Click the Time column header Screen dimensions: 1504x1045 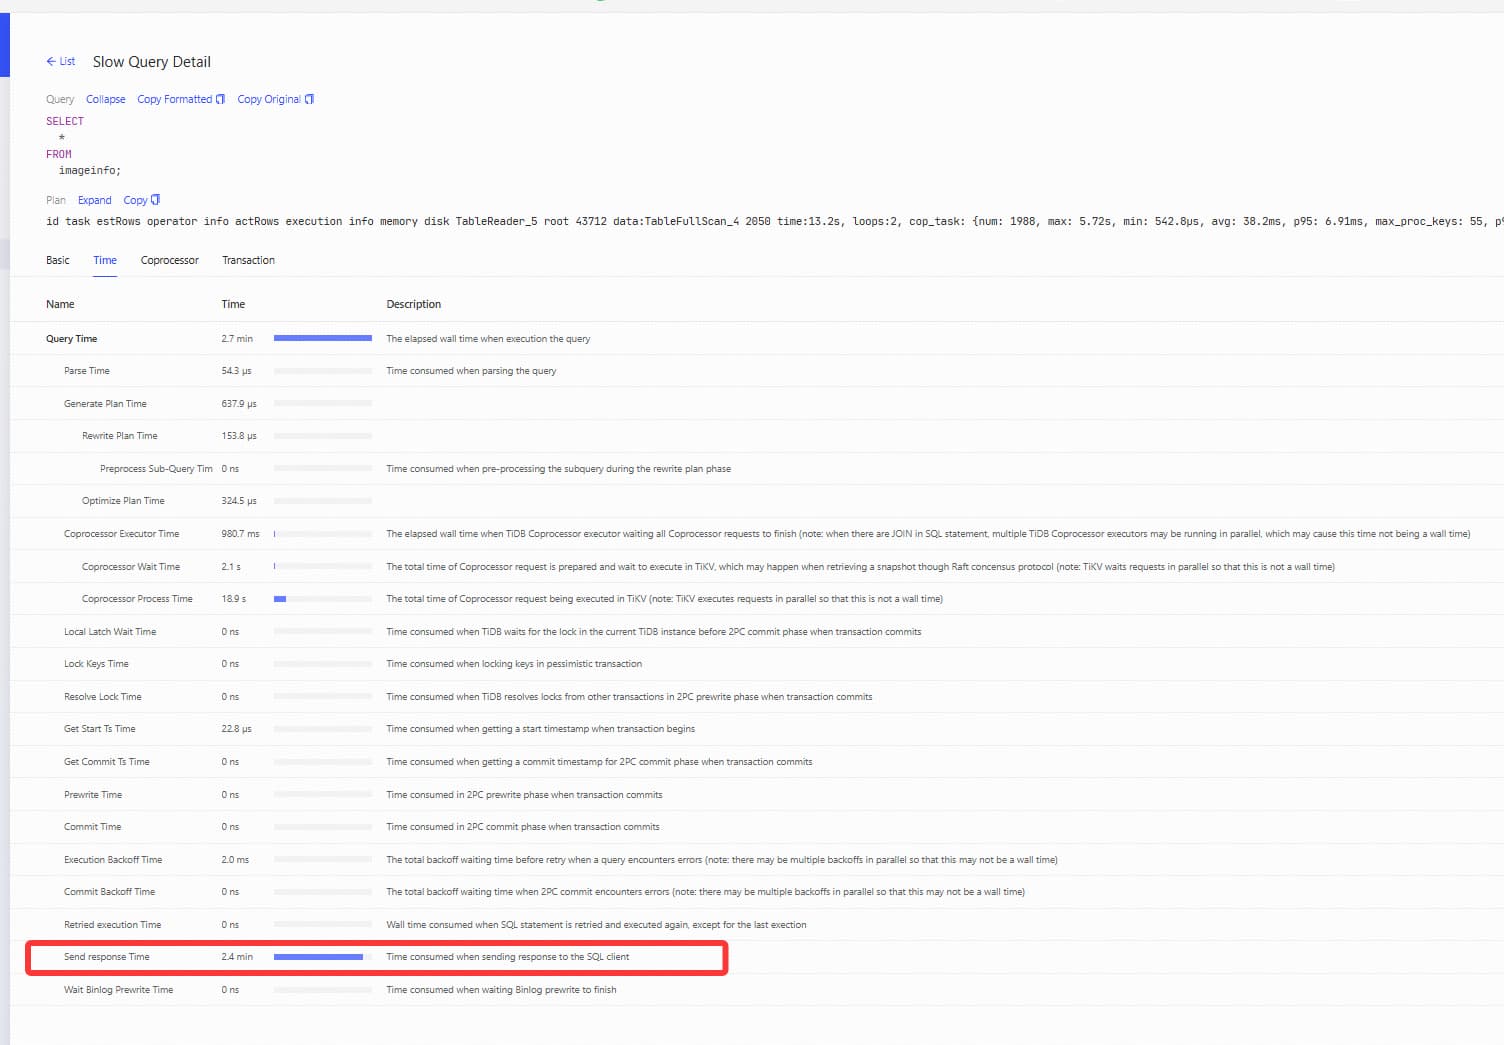[233, 304]
